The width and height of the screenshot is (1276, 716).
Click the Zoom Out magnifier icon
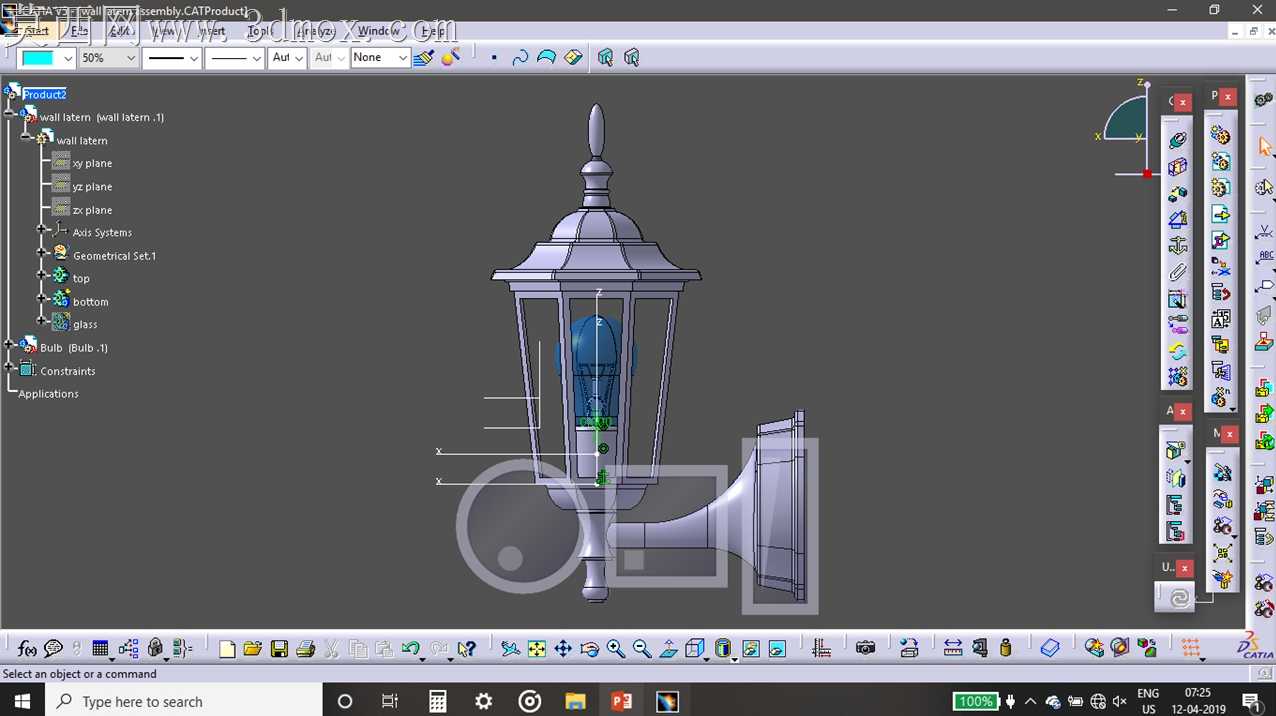[x=642, y=649]
